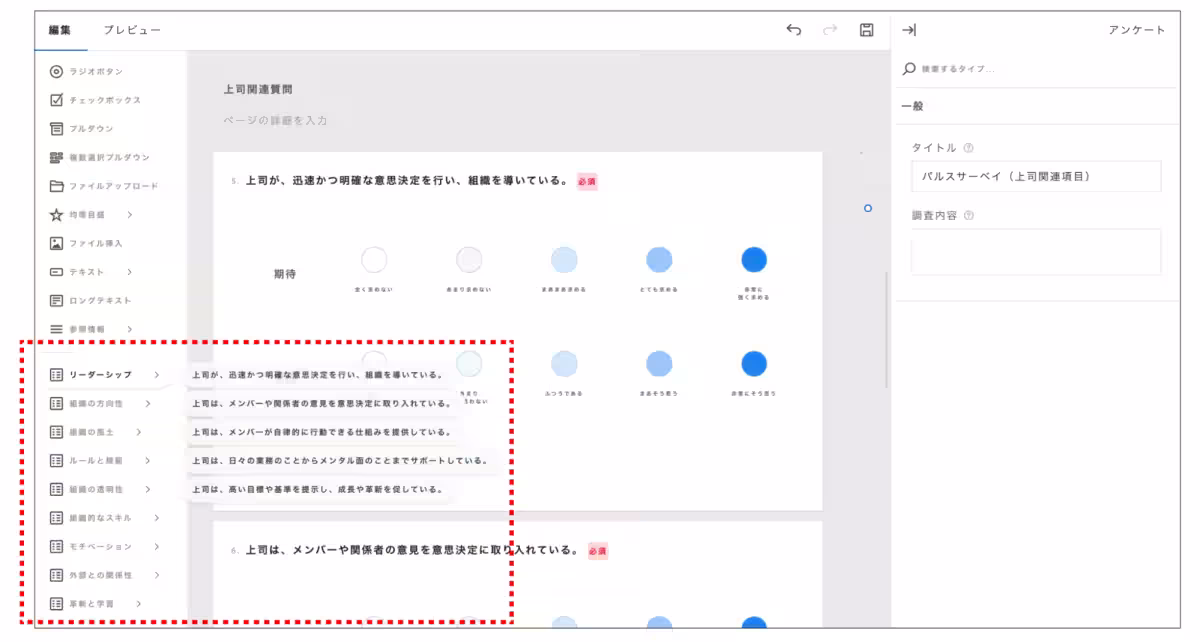Expand the テキスト type submenu
The width and height of the screenshot is (1200, 642).
tap(130, 272)
